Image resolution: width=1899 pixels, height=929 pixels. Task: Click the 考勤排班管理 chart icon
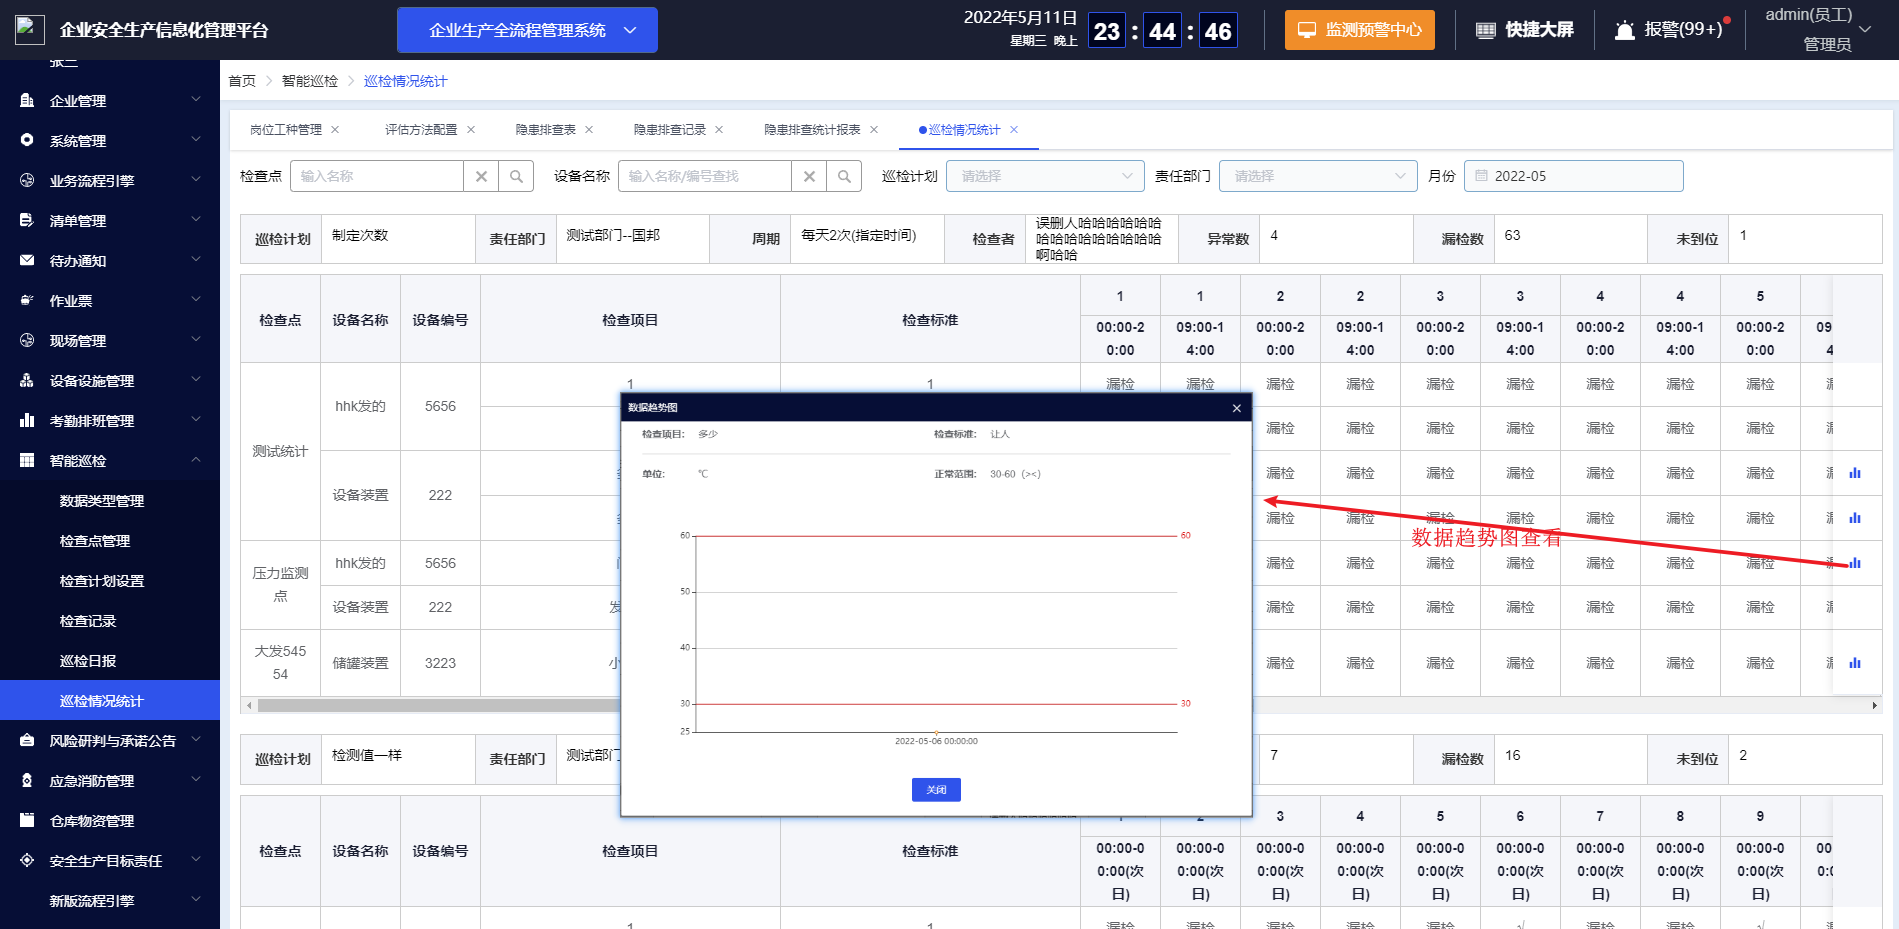(x=27, y=421)
